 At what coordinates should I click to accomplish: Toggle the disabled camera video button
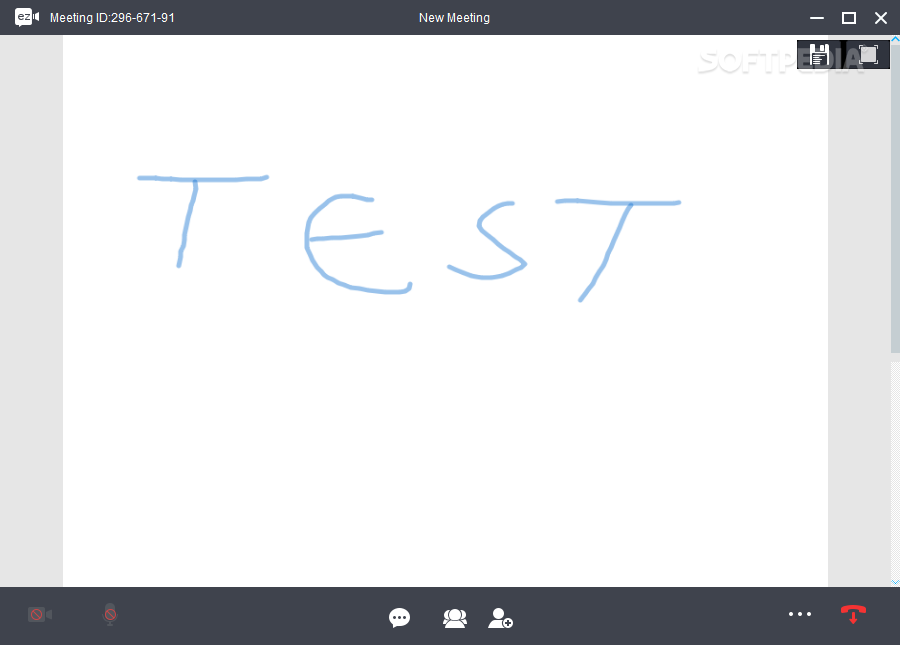40,615
